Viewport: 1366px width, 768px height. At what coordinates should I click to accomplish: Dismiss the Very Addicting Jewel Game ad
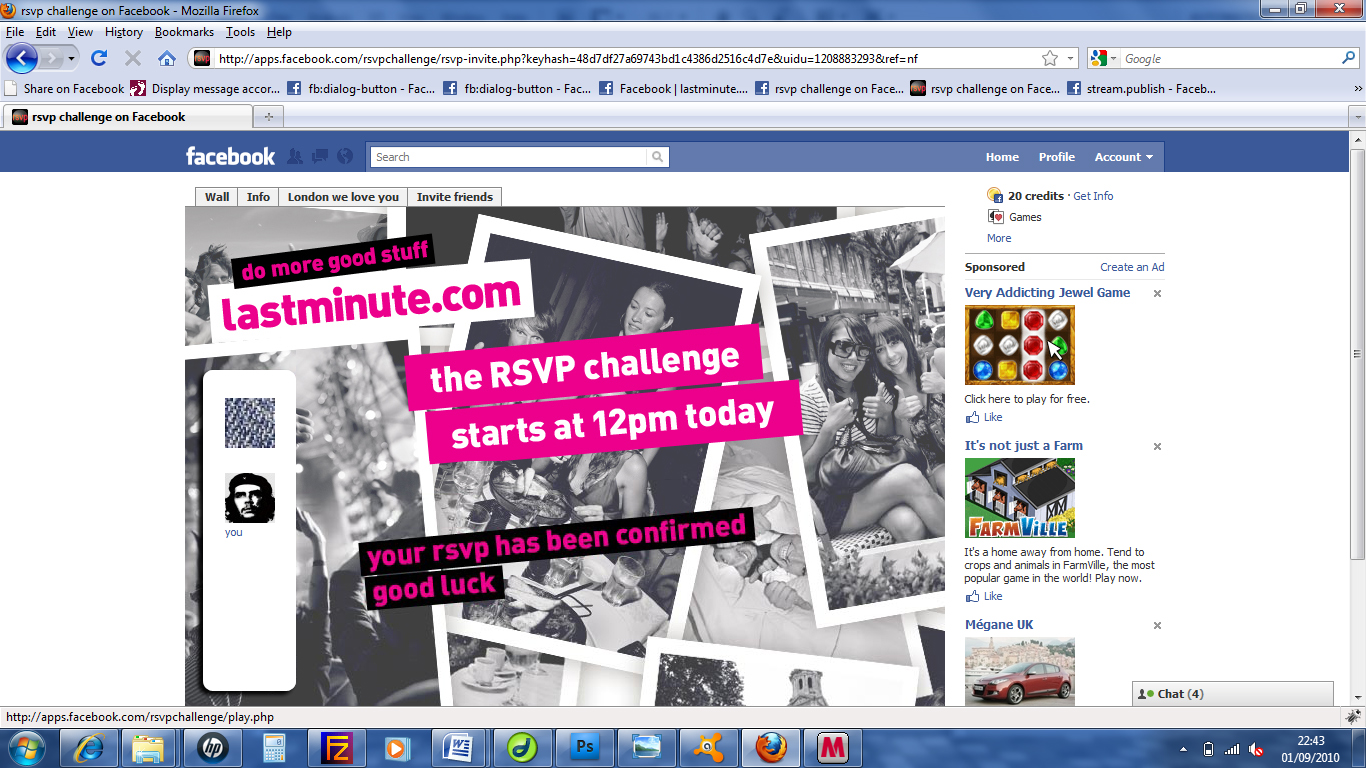coord(1157,293)
